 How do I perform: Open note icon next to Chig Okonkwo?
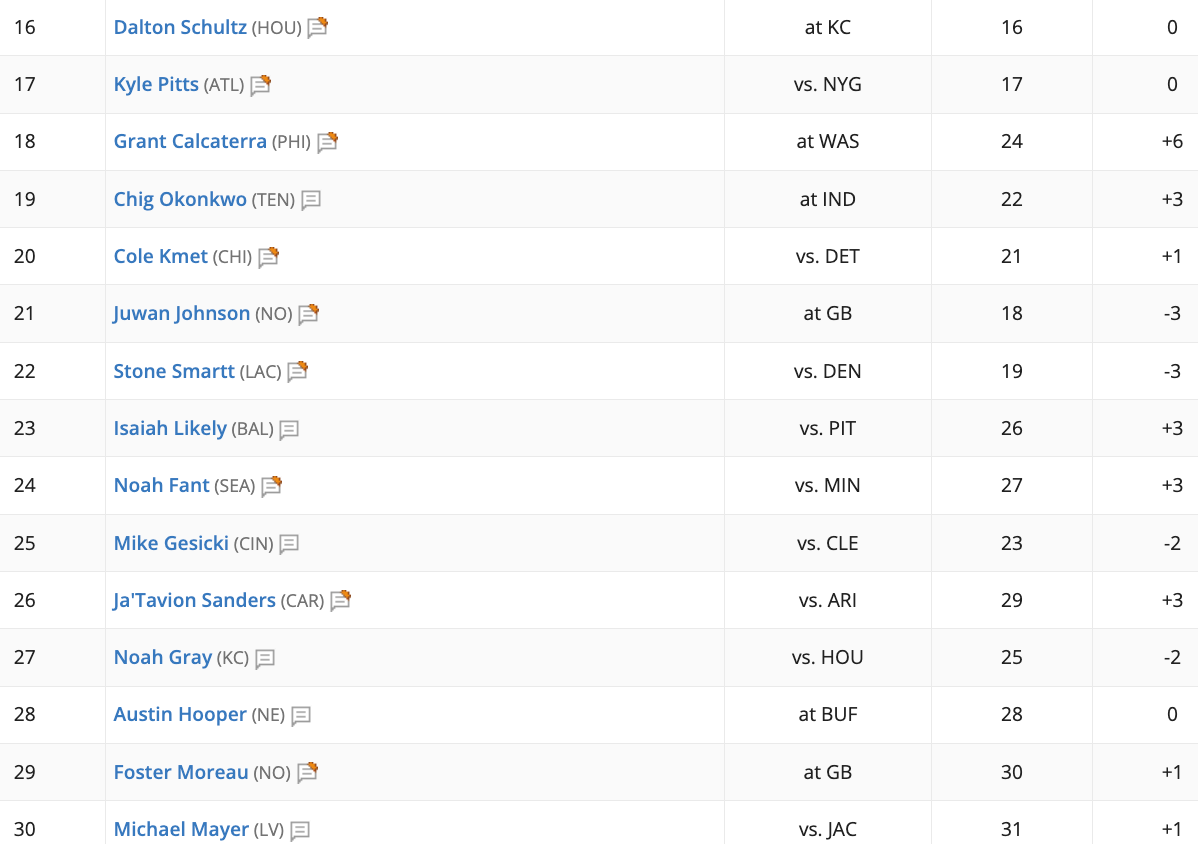310,200
